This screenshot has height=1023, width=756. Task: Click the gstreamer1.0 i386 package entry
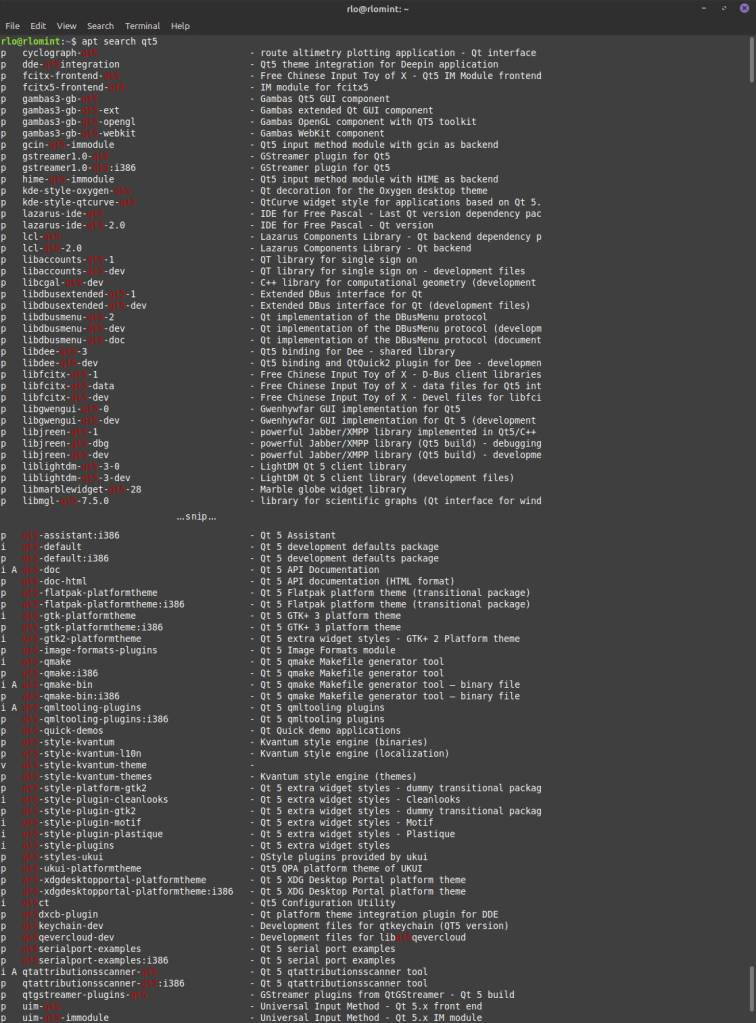click(x=78, y=168)
